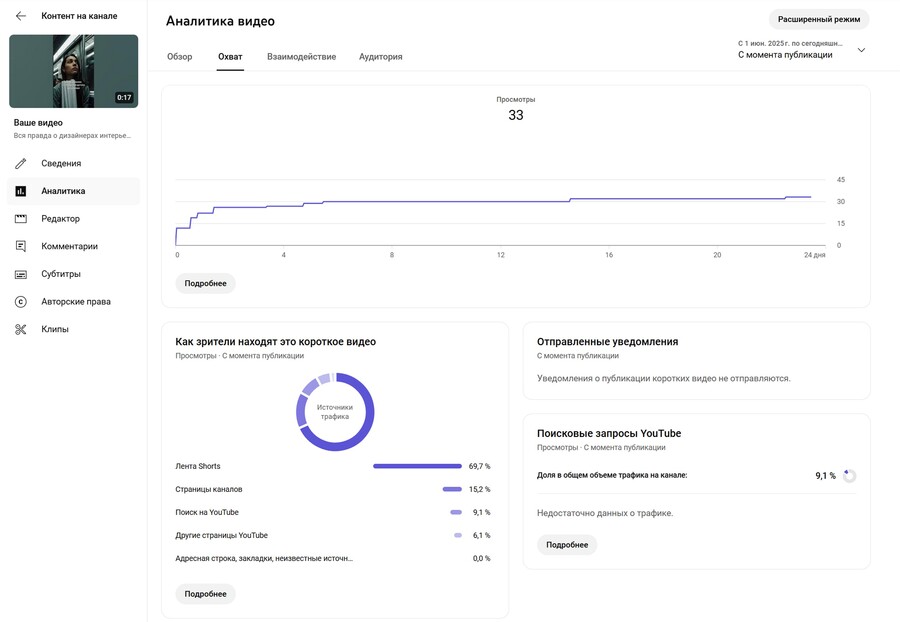Click the 9,1 % bar for Поиск на YouTube
The width and height of the screenshot is (900, 622).
(x=456, y=512)
